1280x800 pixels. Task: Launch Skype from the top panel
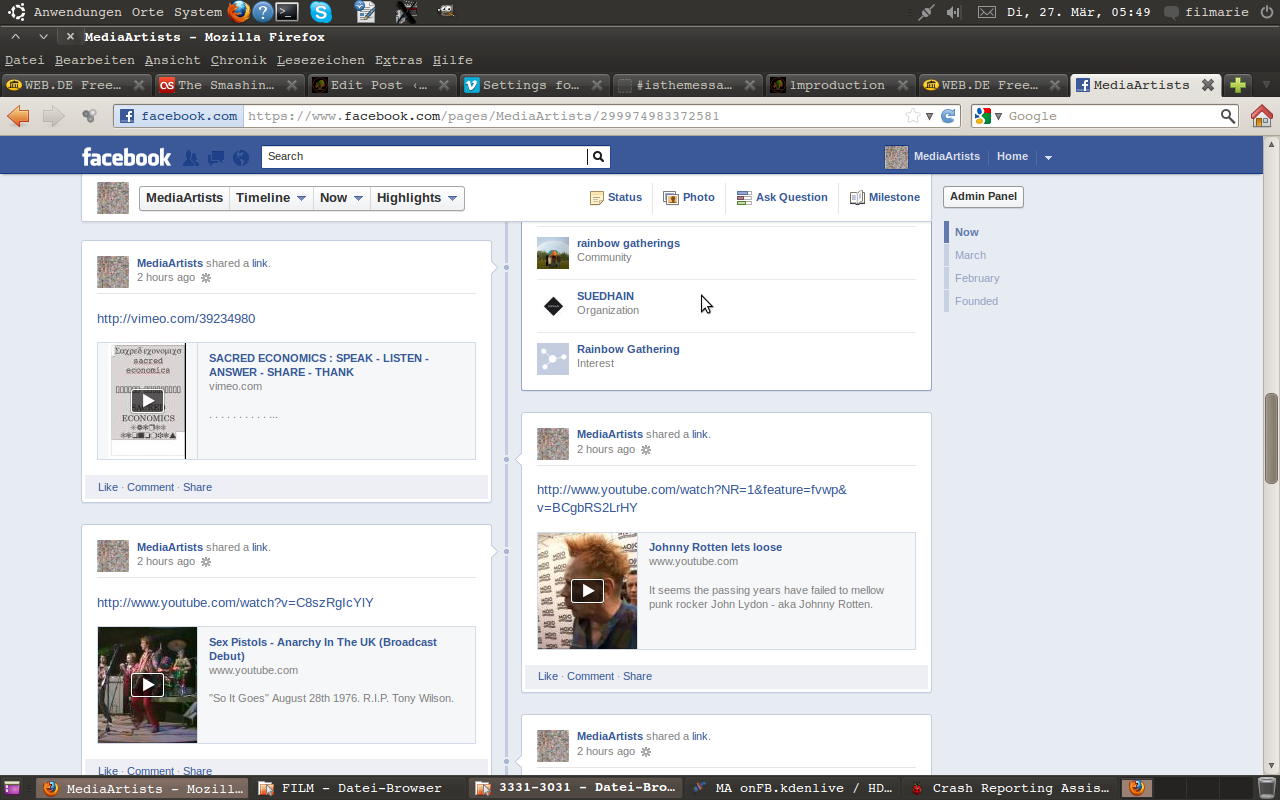click(320, 12)
